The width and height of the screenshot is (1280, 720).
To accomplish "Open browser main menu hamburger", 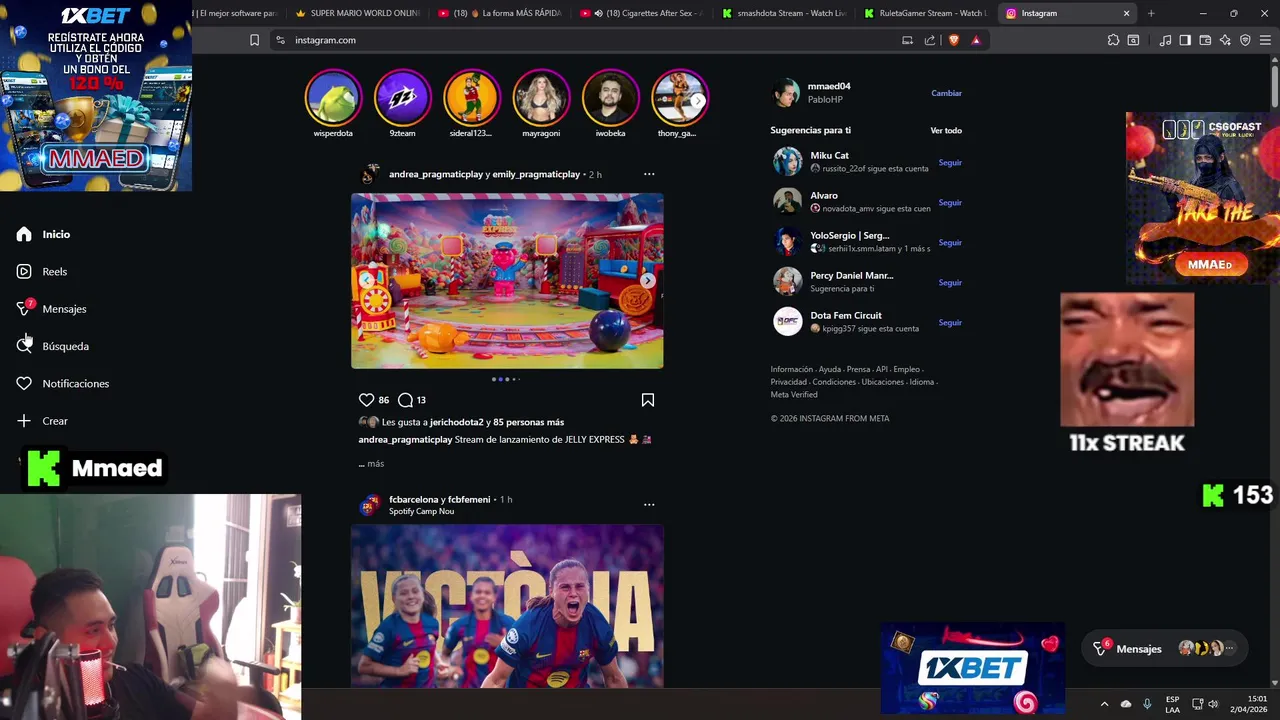I will (1265, 40).
